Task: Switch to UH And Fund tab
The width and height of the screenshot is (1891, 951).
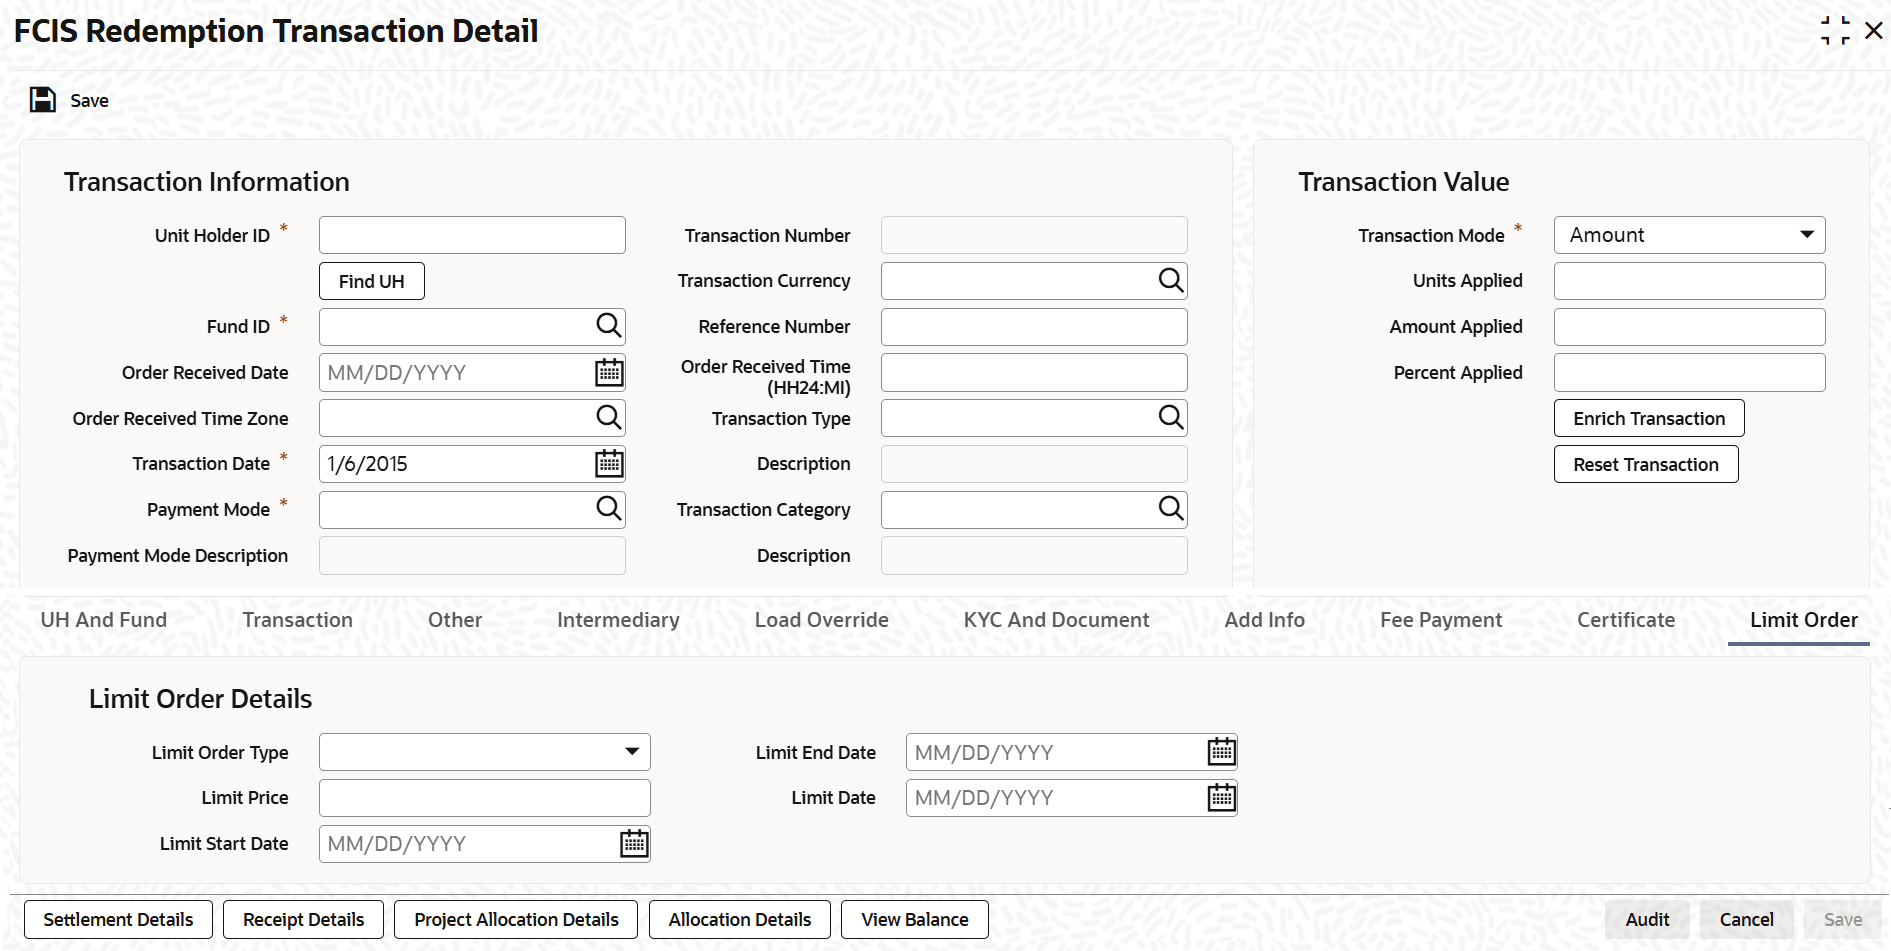Action: 104,620
